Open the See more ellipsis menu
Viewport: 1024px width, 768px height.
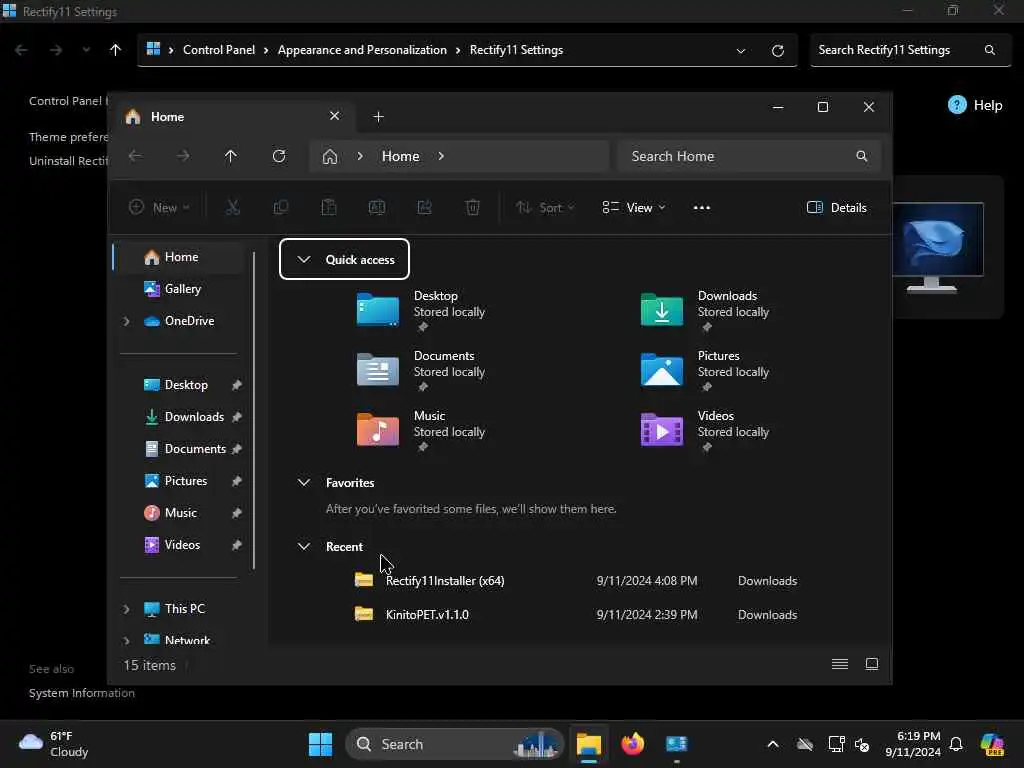(701, 208)
